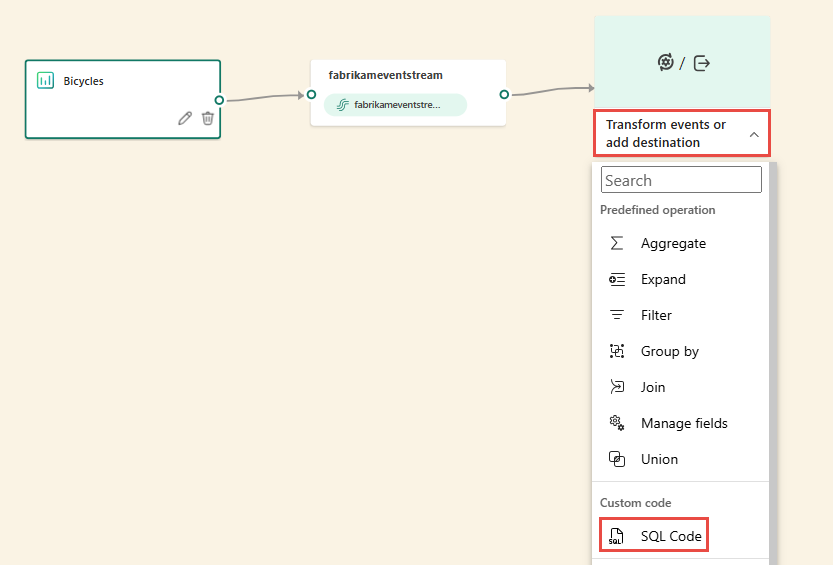Click the Bicycles source chart icon
Viewport: 833px width, 565px height.
[x=45, y=81]
